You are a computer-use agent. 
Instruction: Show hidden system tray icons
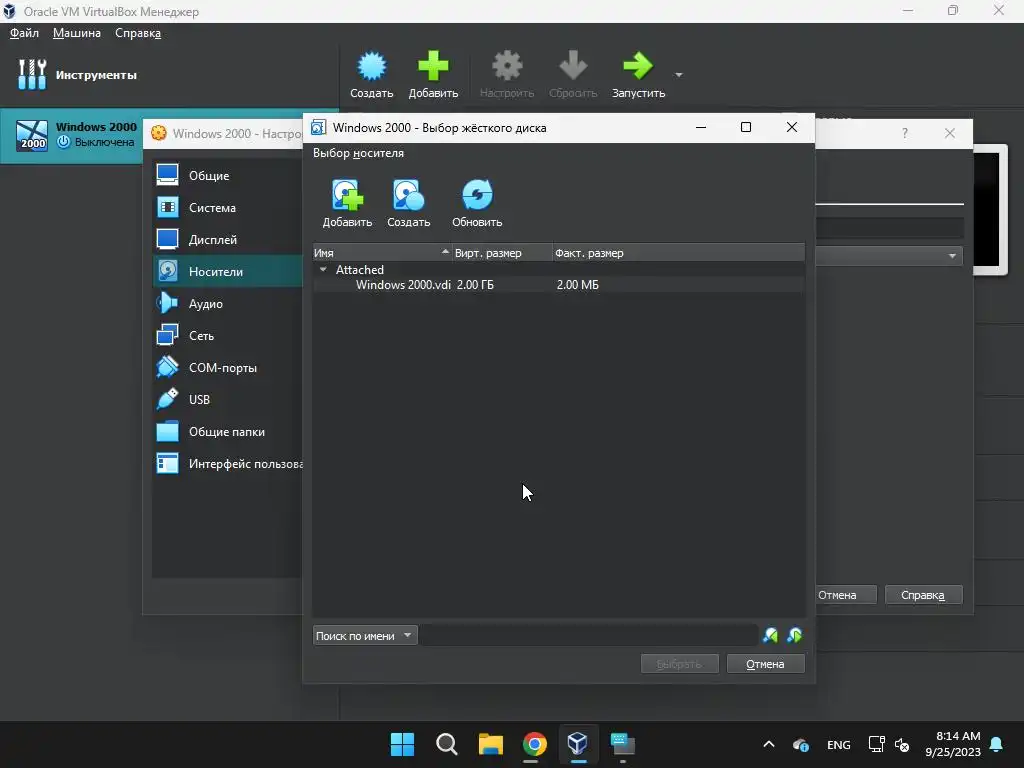point(769,744)
